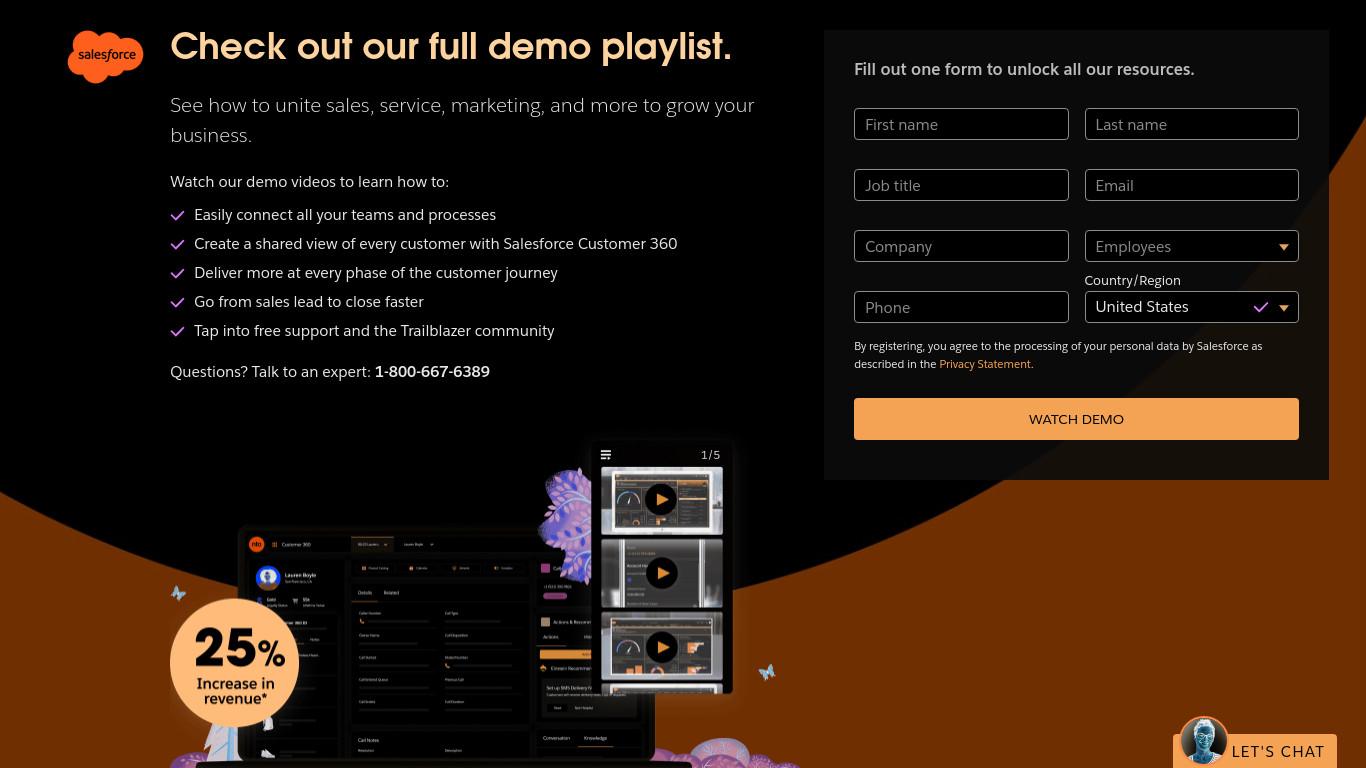Play the second demo video thumbnail
The width and height of the screenshot is (1366, 768).
point(660,573)
